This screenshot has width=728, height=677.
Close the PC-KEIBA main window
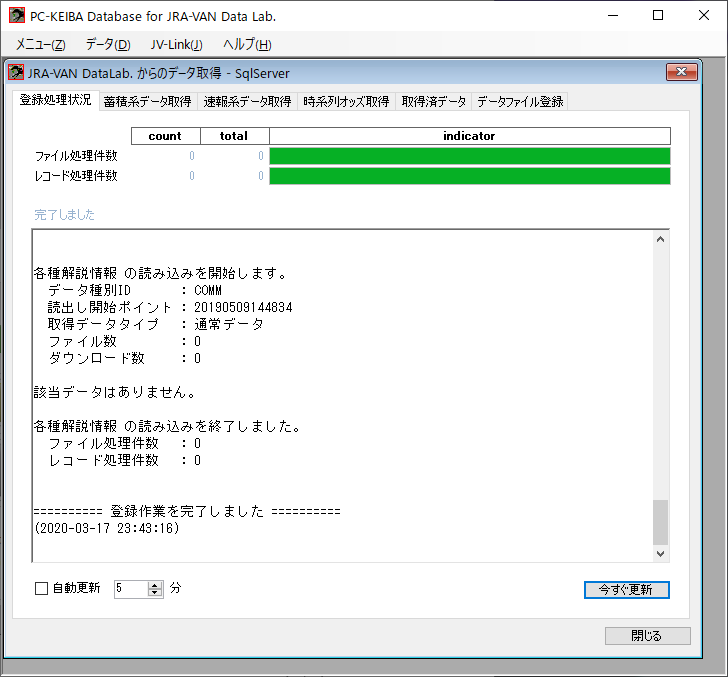pos(703,16)
